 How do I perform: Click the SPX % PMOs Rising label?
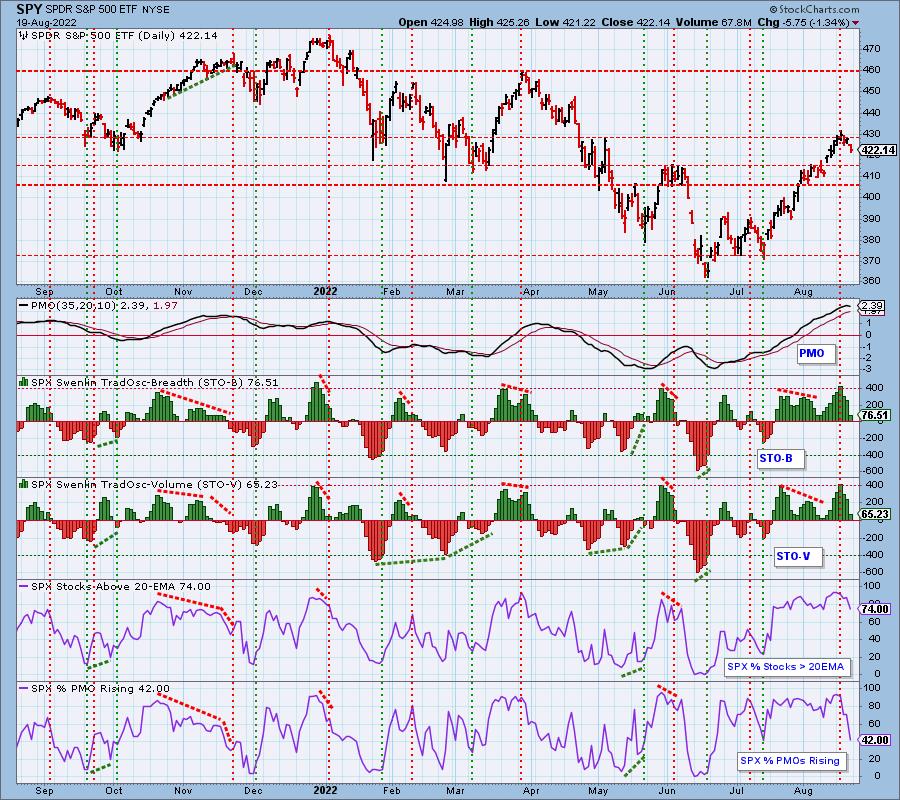(790, 760)
